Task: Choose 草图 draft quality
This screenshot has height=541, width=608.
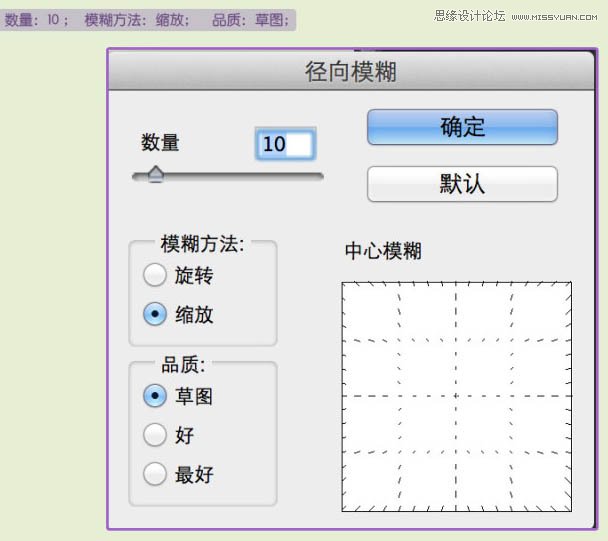Action: point(155,396)
